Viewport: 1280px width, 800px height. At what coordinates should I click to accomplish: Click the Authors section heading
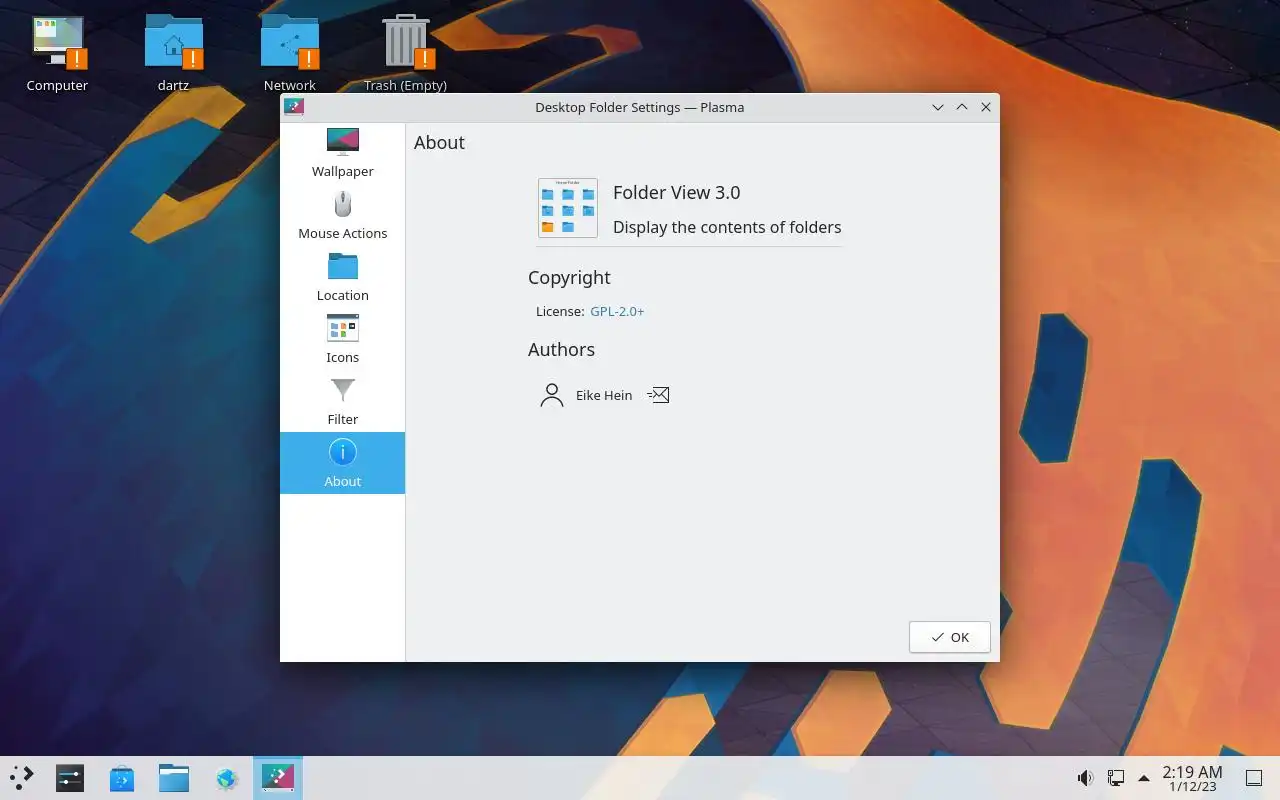[561, 349]
